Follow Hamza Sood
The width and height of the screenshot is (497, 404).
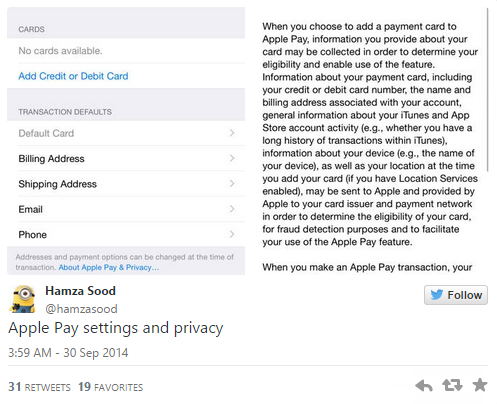click(456, 295)
